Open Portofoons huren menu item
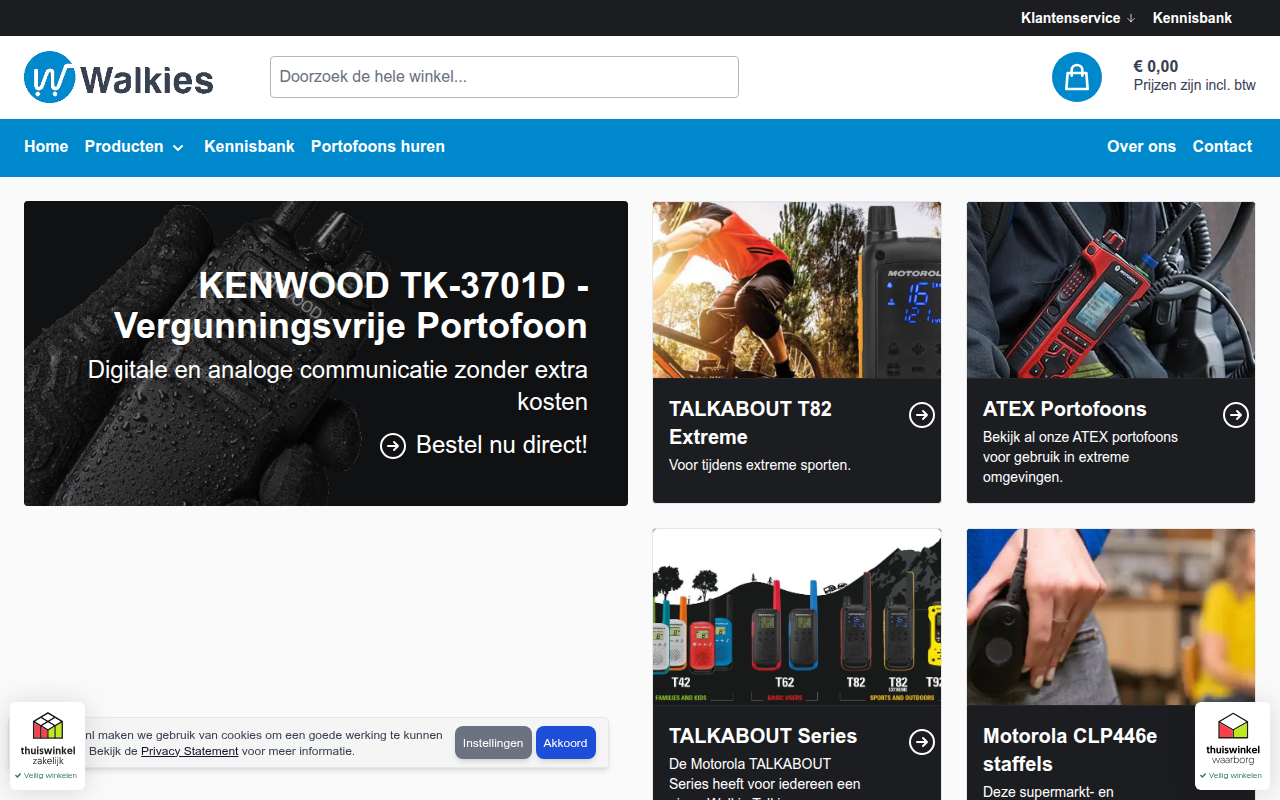This screenshot has height=800, width=1280. click(x=378, y=147)
